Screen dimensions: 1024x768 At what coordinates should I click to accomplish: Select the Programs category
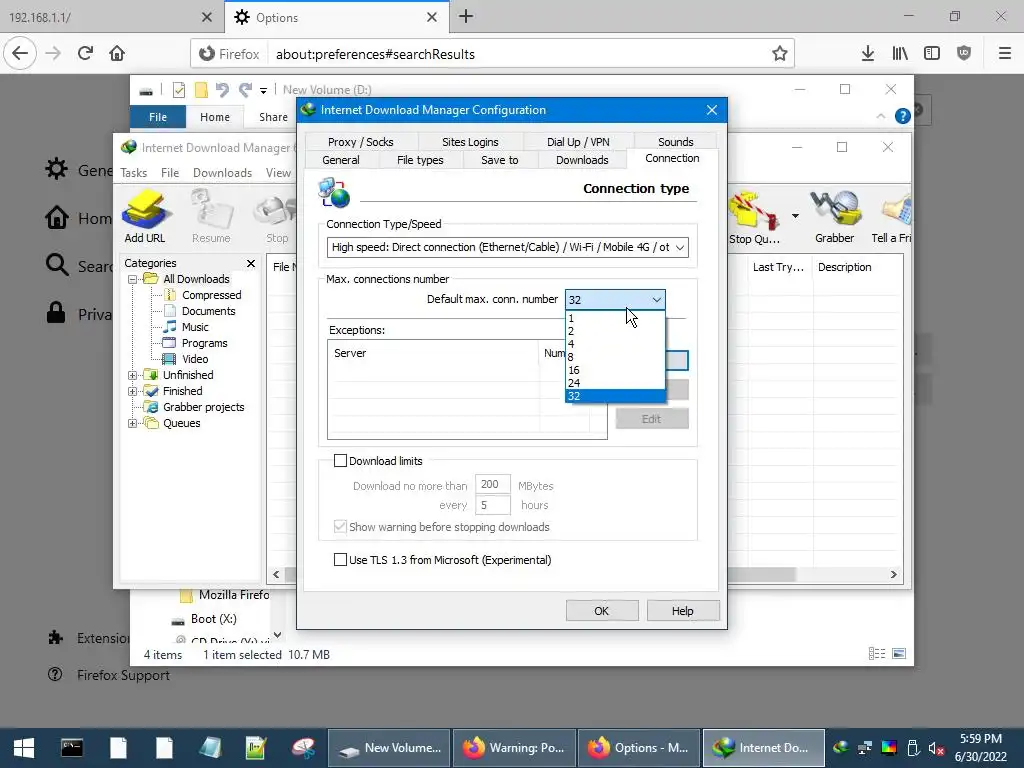[x=204, y=343]
